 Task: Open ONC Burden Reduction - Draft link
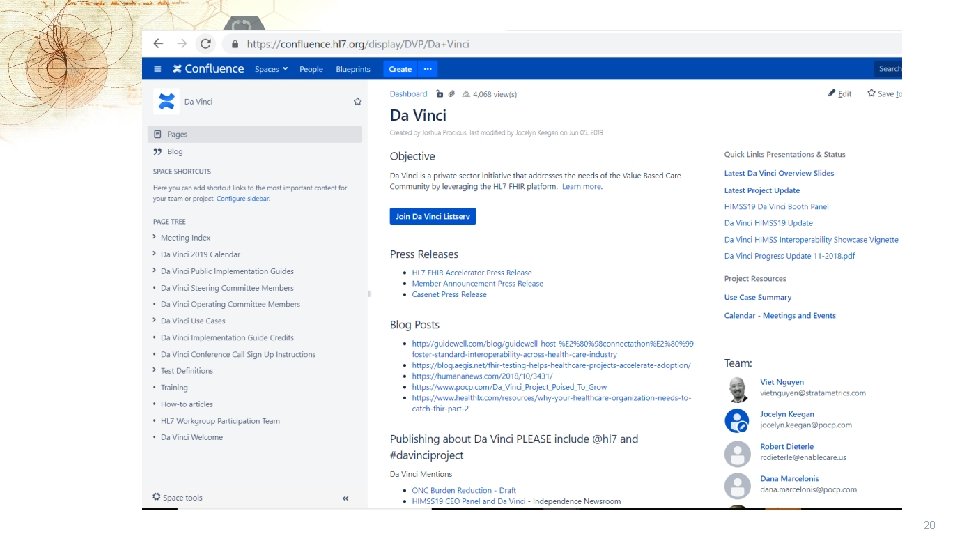tap(463, 490)
